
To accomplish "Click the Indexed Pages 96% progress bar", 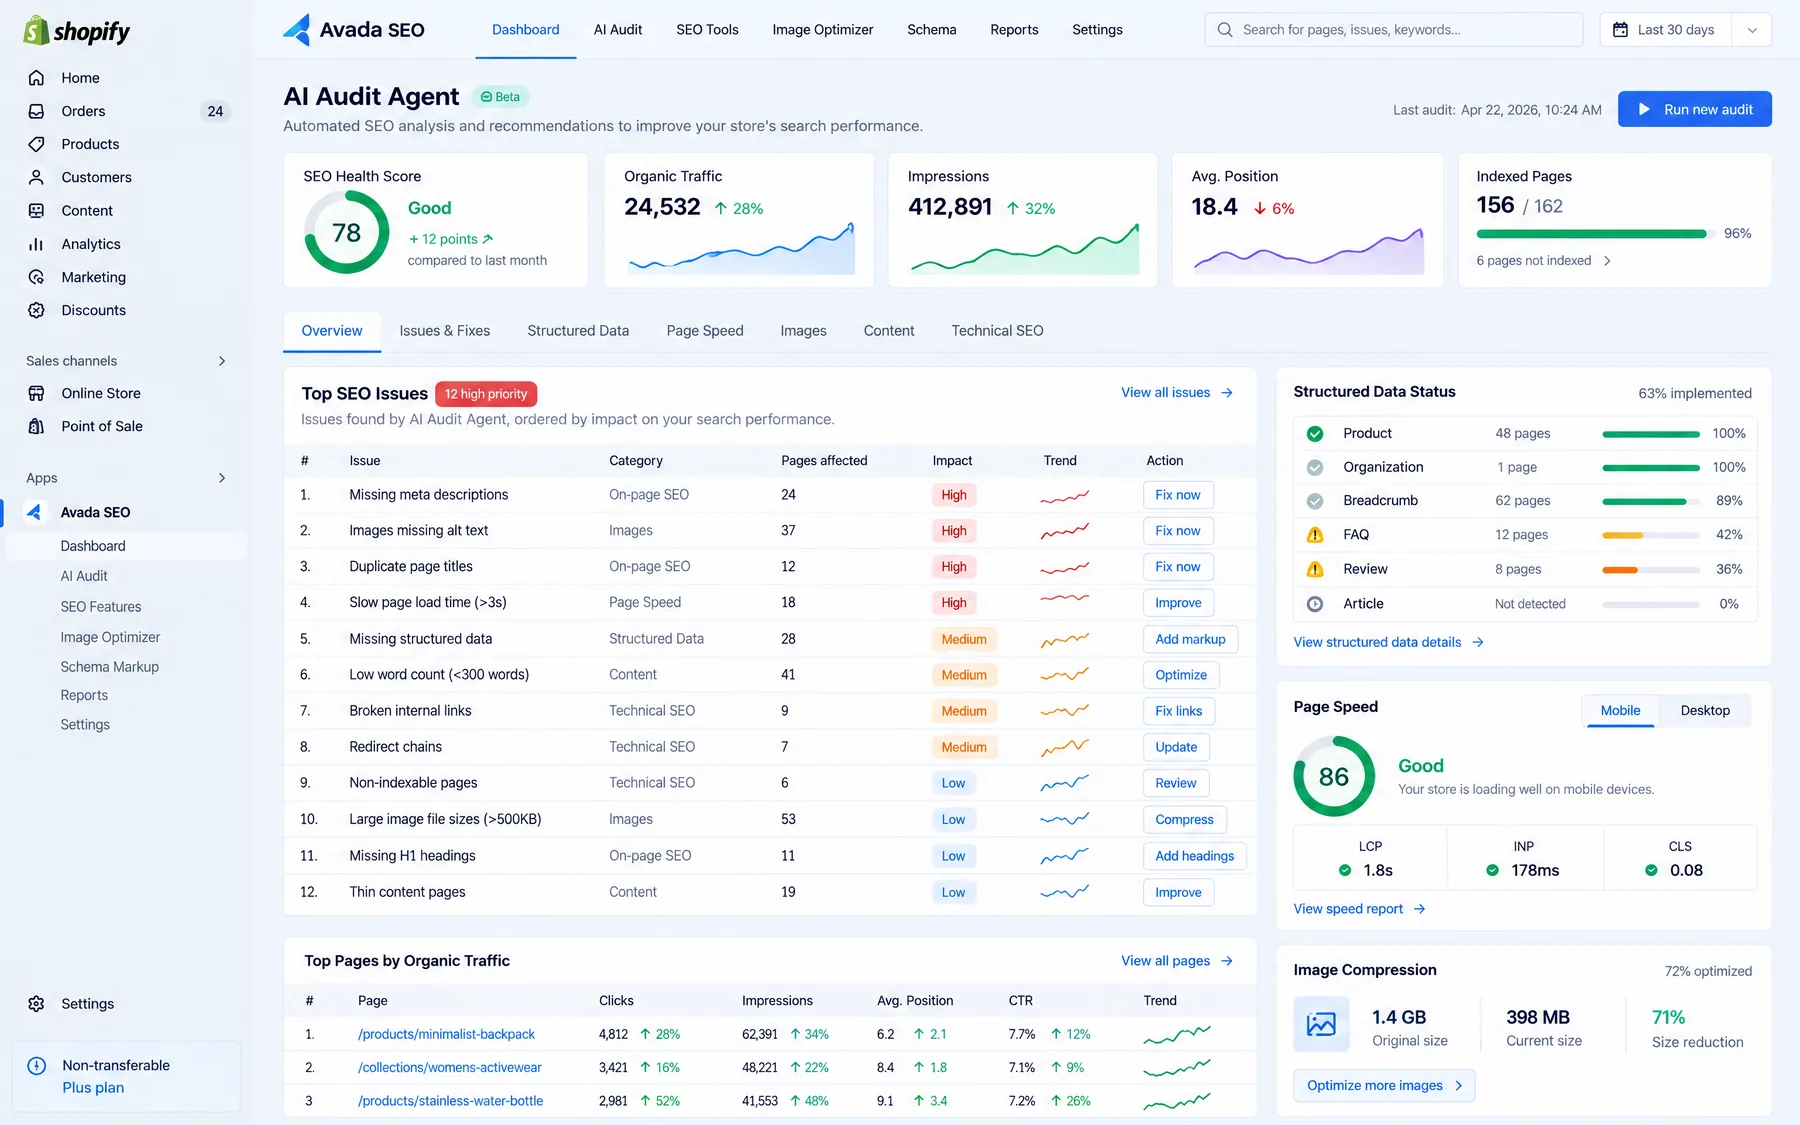I will coord(1595,234).
